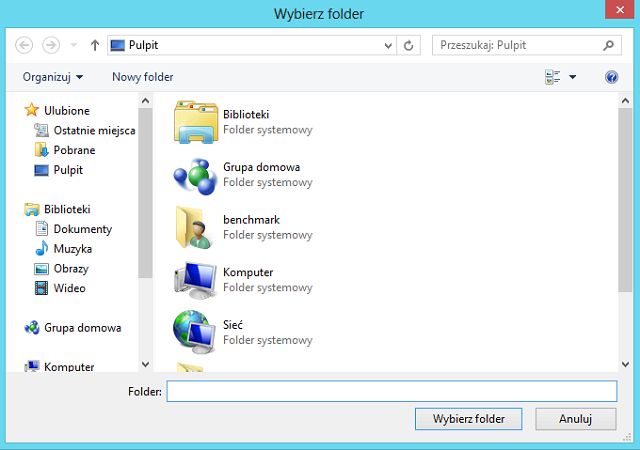The image size is (640, 450).
Task: Open Dokumenty library in sidebar
Action: click(x=82, y=229)
